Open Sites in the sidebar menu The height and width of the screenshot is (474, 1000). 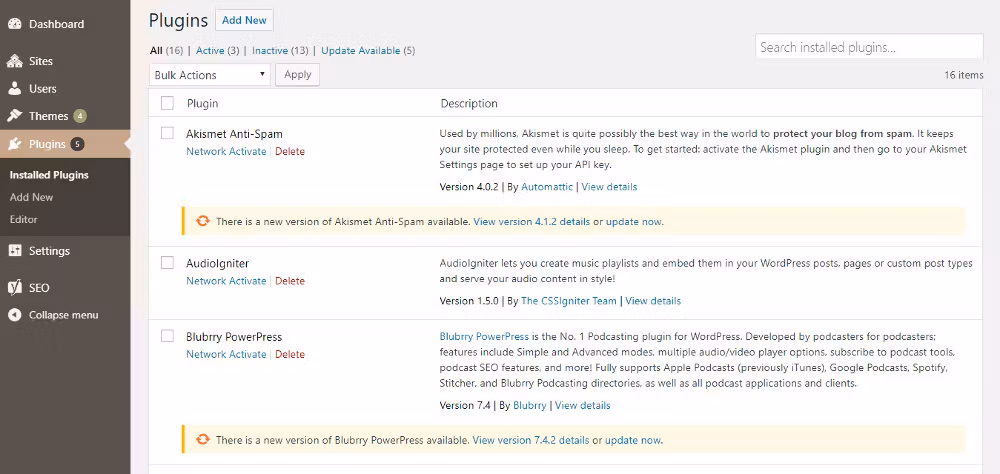(41, 61)
